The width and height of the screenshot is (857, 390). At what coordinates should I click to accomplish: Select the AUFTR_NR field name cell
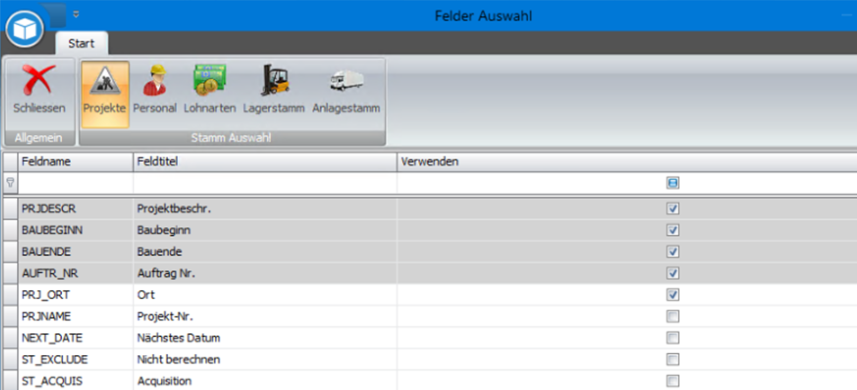pos(76,273)
